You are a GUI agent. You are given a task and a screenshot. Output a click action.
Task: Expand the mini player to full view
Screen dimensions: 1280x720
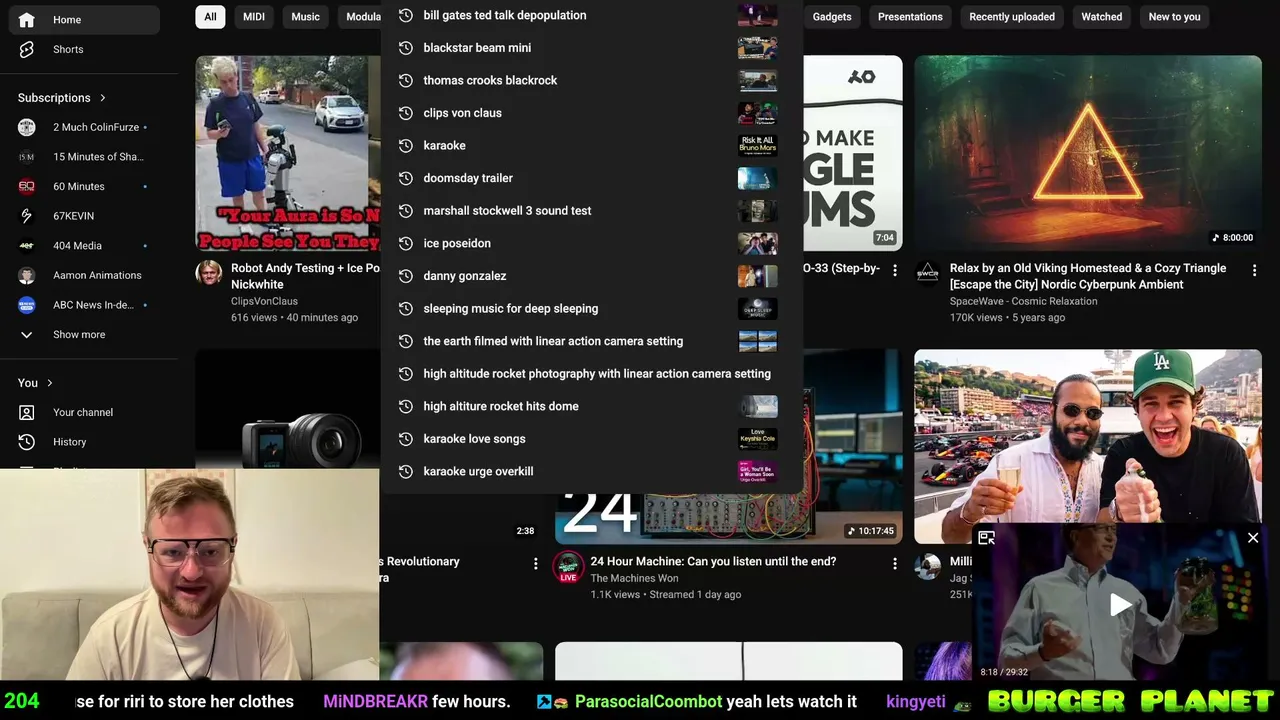(x=986, y=538)
